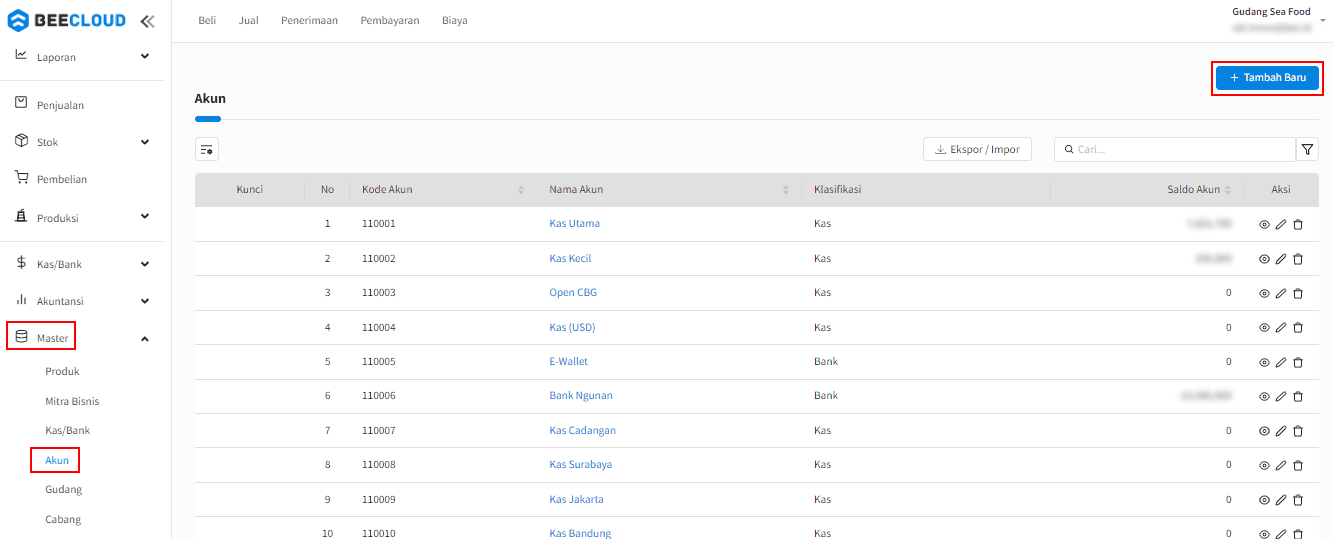This screenshot has height=539, width=1333.
Task: Click the search magnifier icon
Action: point(1068,149)
